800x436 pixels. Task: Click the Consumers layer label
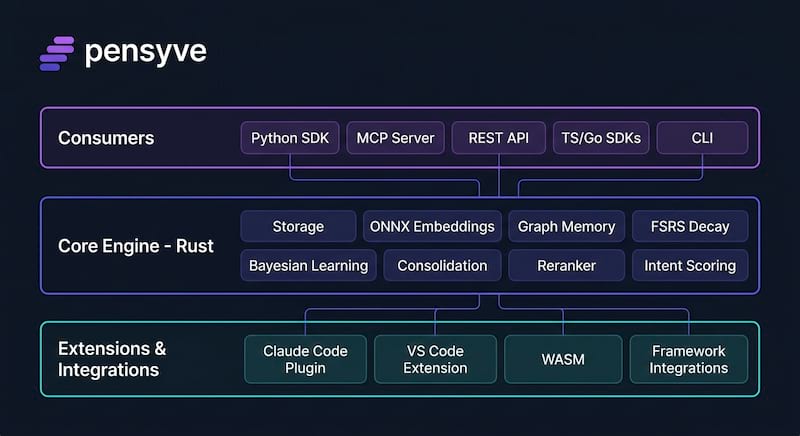click(x=106, y=138)
